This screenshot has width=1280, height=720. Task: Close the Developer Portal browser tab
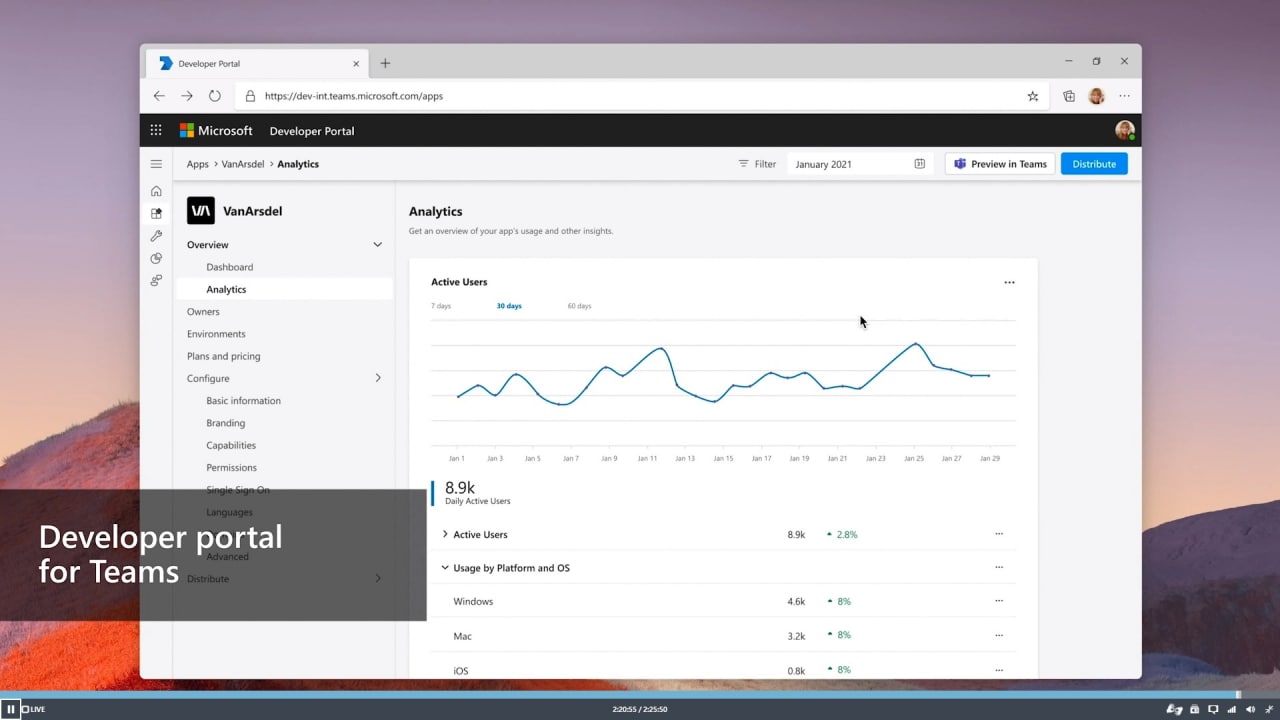(x=356, y=63)
